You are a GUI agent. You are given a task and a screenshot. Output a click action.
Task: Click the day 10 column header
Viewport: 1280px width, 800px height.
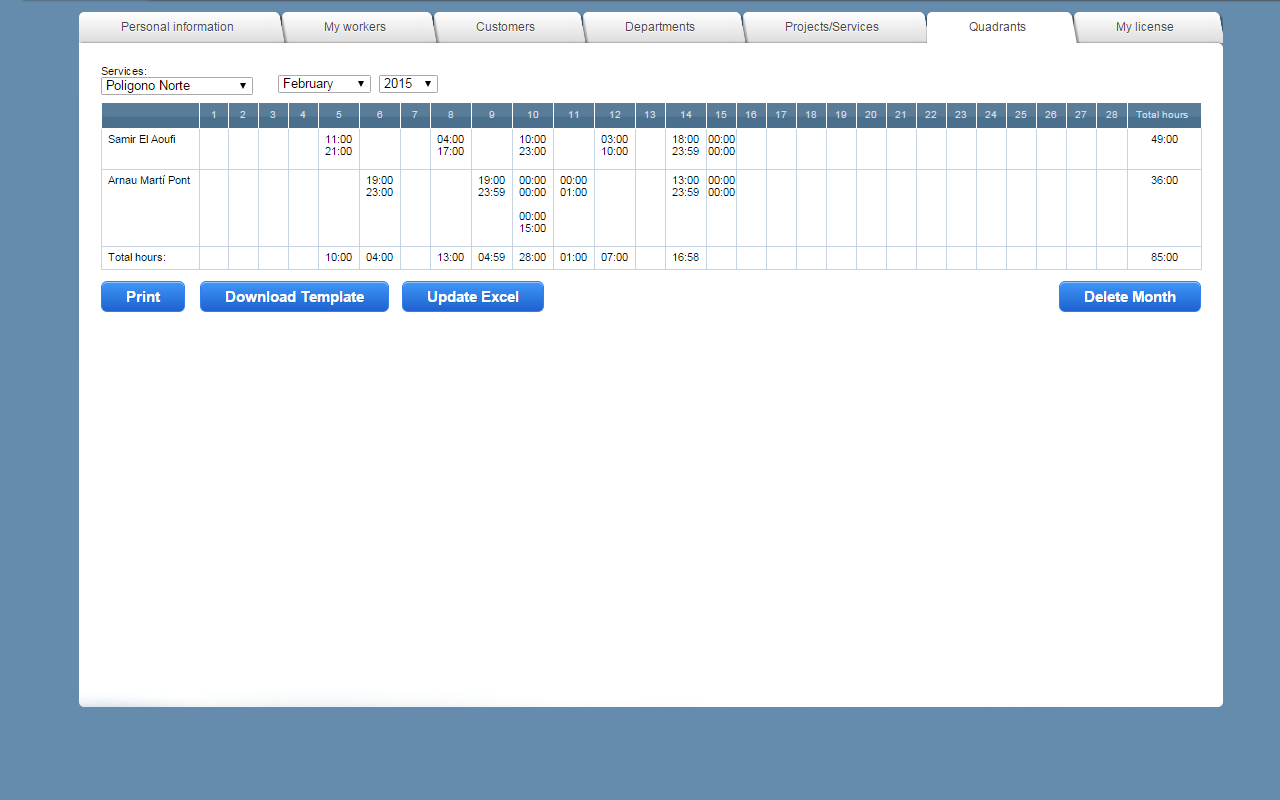533,115
